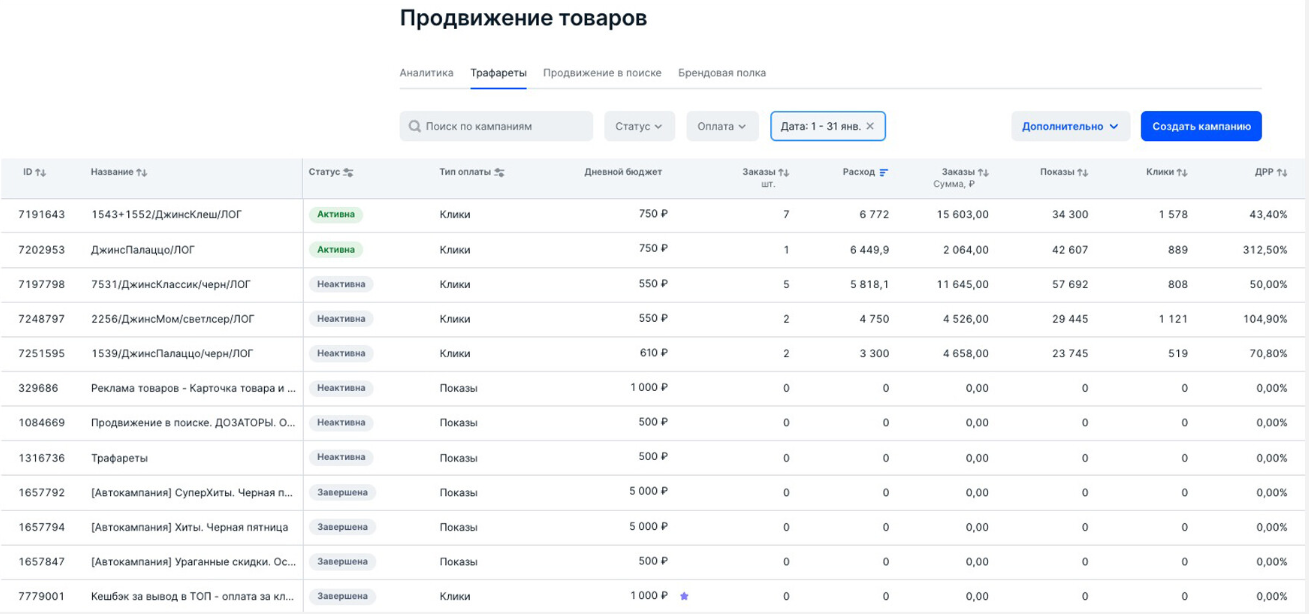Open the Продвижение в поиске tab
Screen dimensions: 1309x614
[602, 73]
